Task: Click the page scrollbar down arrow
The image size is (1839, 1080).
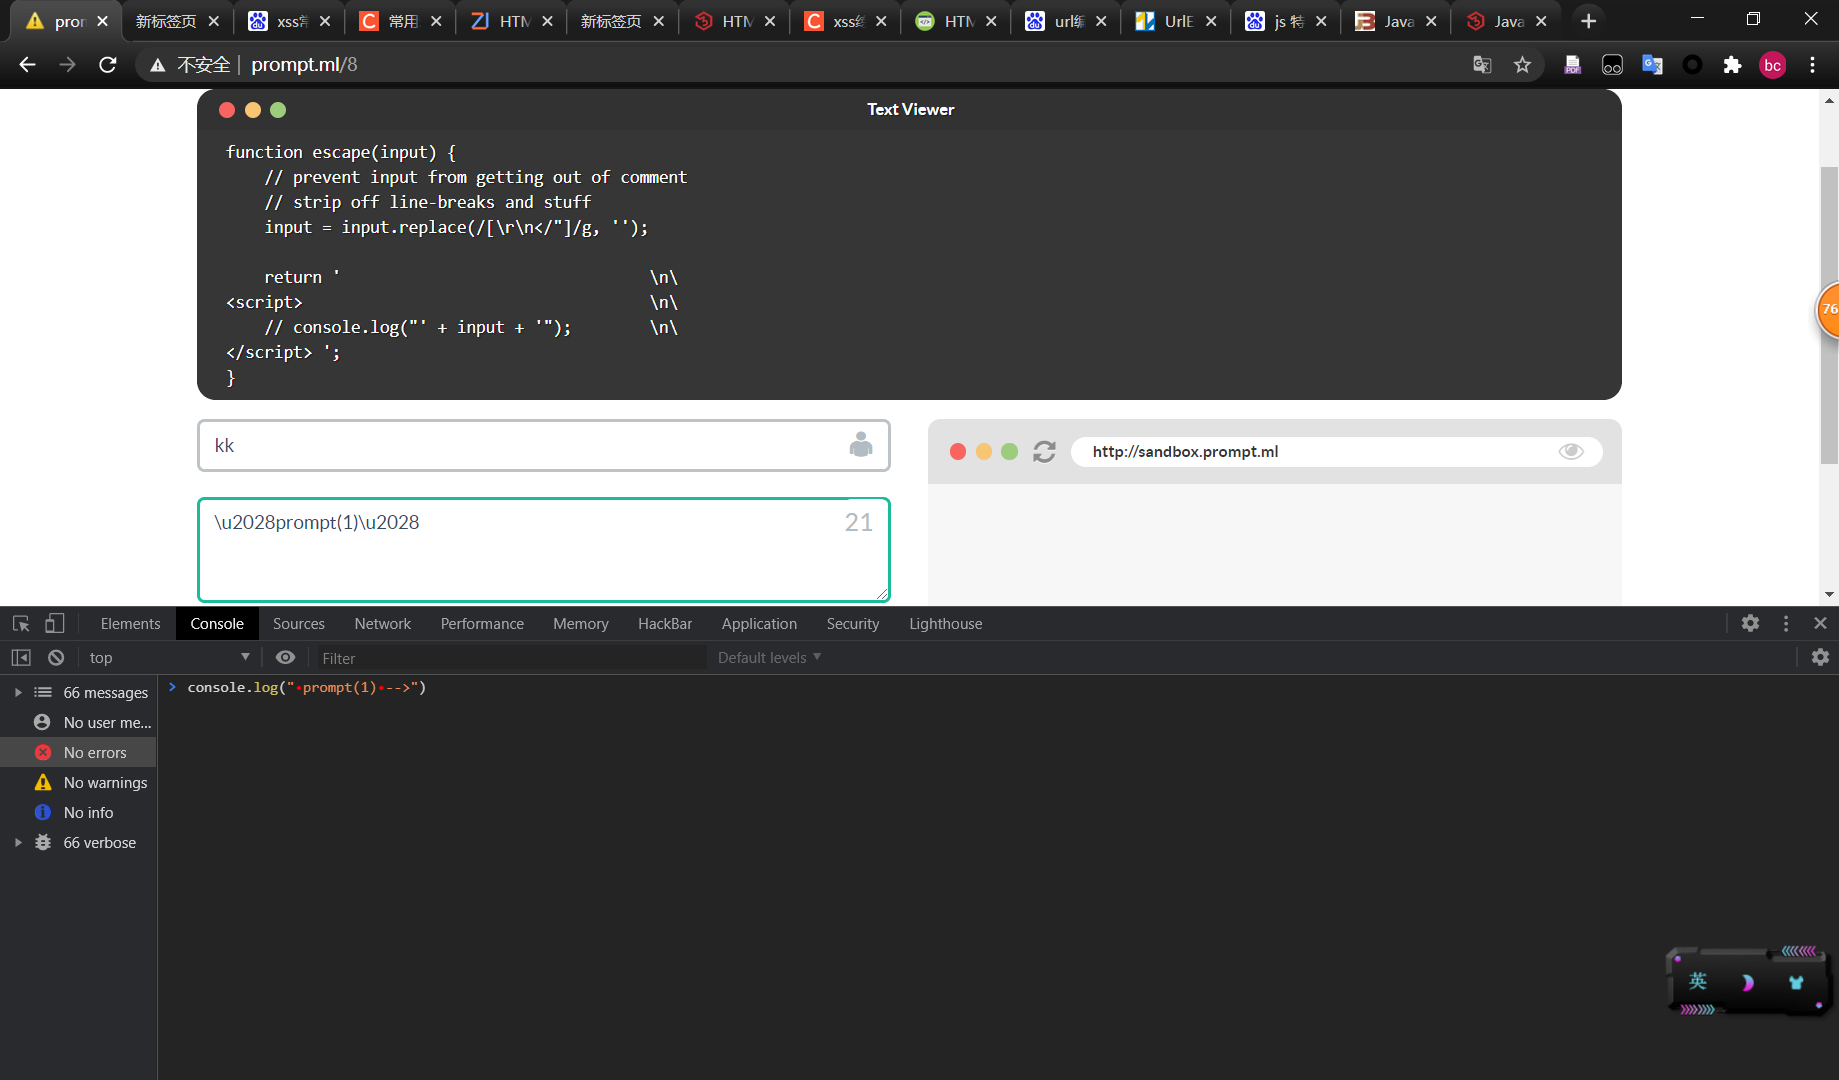Action: click(1829, 594)
